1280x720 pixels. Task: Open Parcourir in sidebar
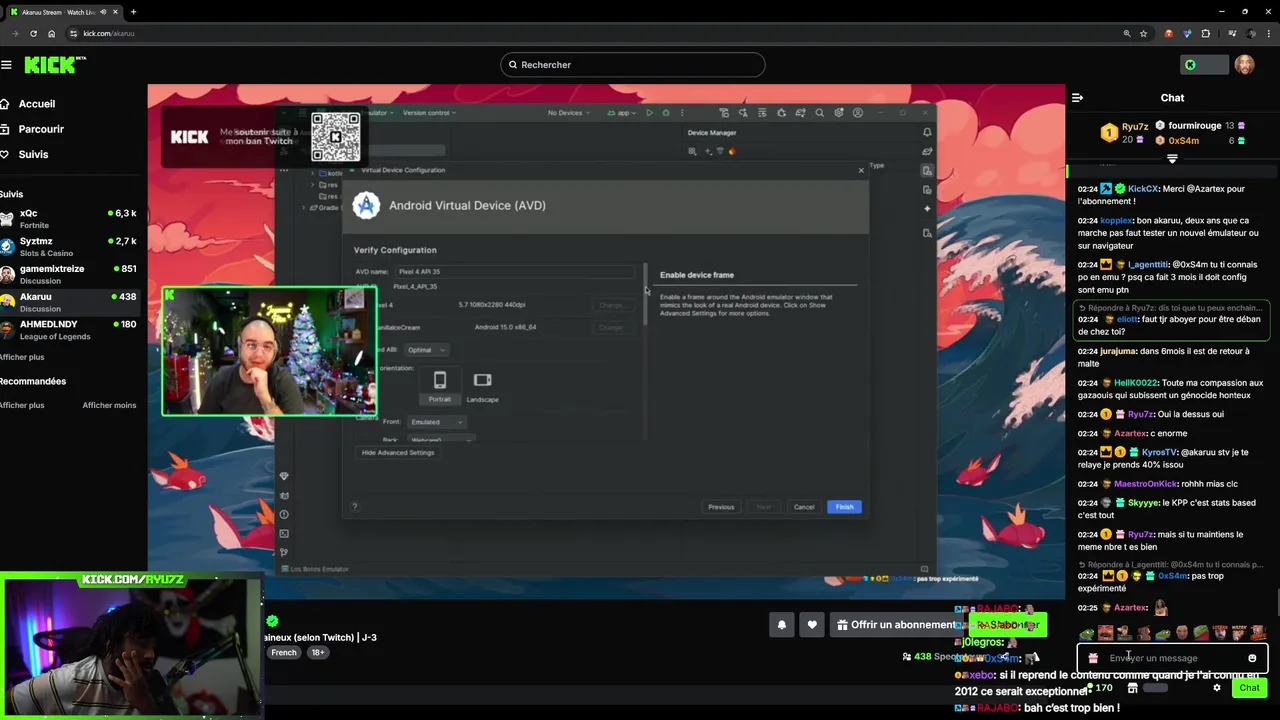pos(34,129)
